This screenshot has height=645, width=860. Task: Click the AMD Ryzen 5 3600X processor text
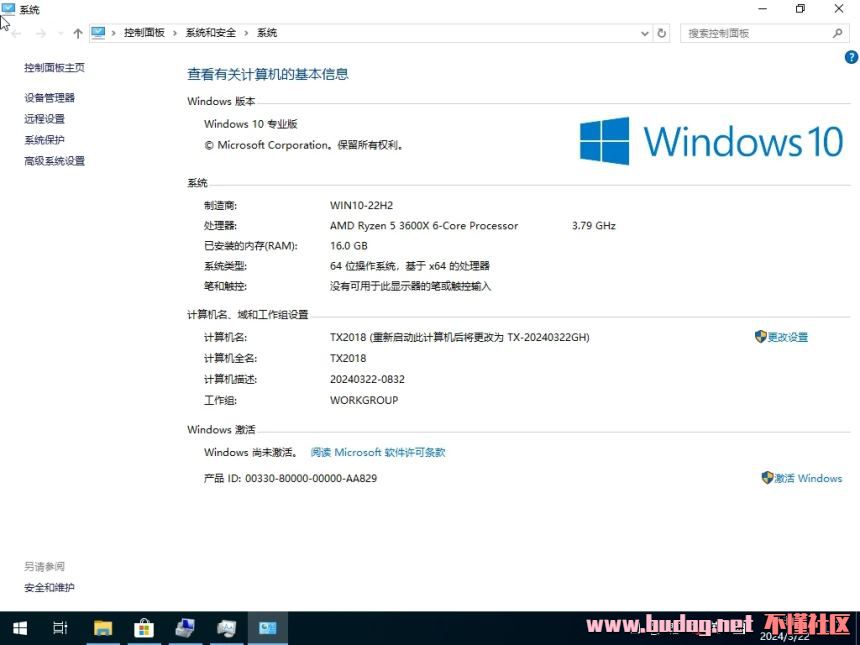pos(424,225)
